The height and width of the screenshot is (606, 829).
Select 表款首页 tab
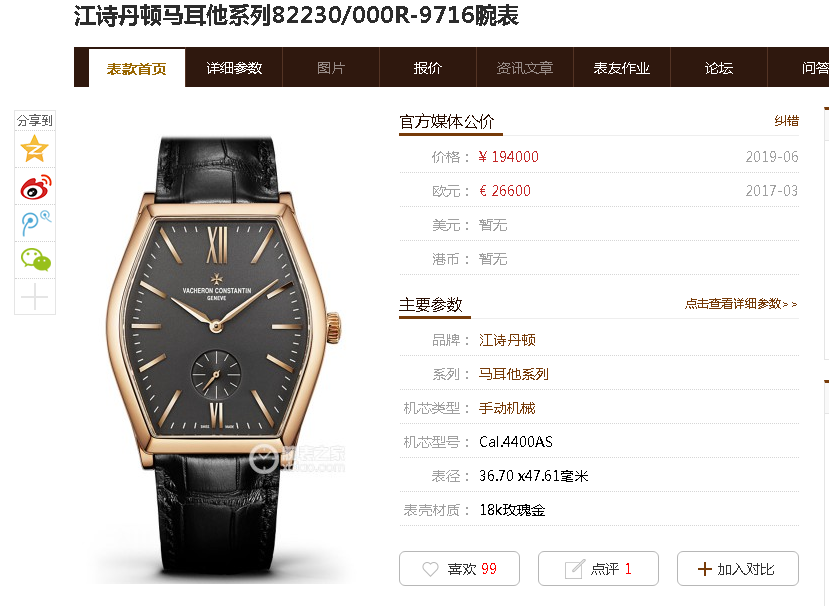point(137,68)
